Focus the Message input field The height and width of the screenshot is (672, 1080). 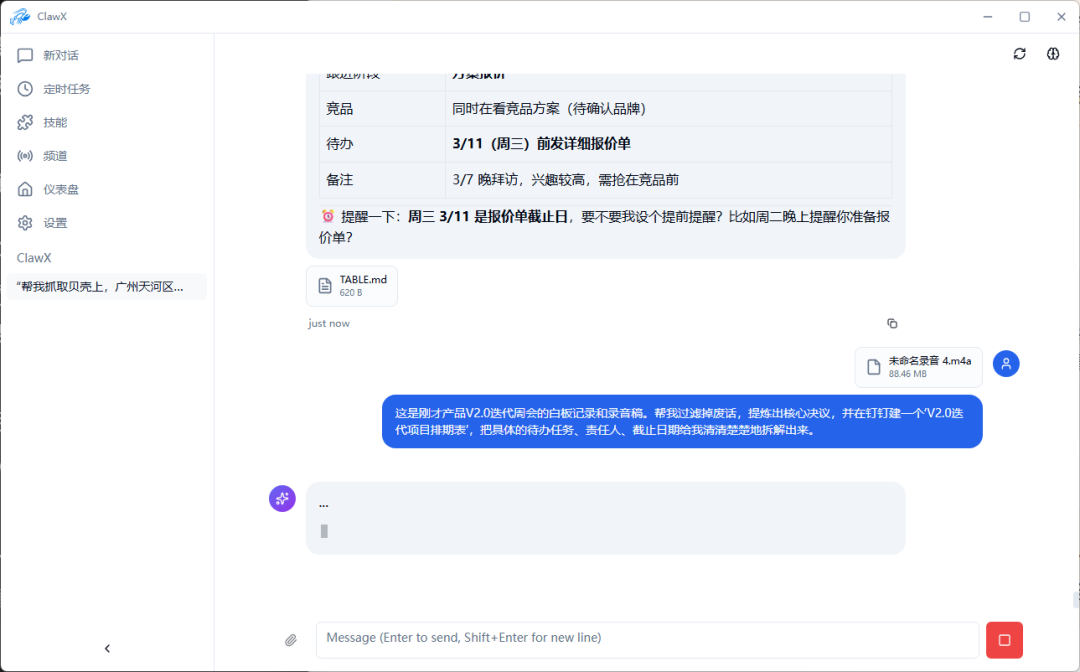pos(647,640)
